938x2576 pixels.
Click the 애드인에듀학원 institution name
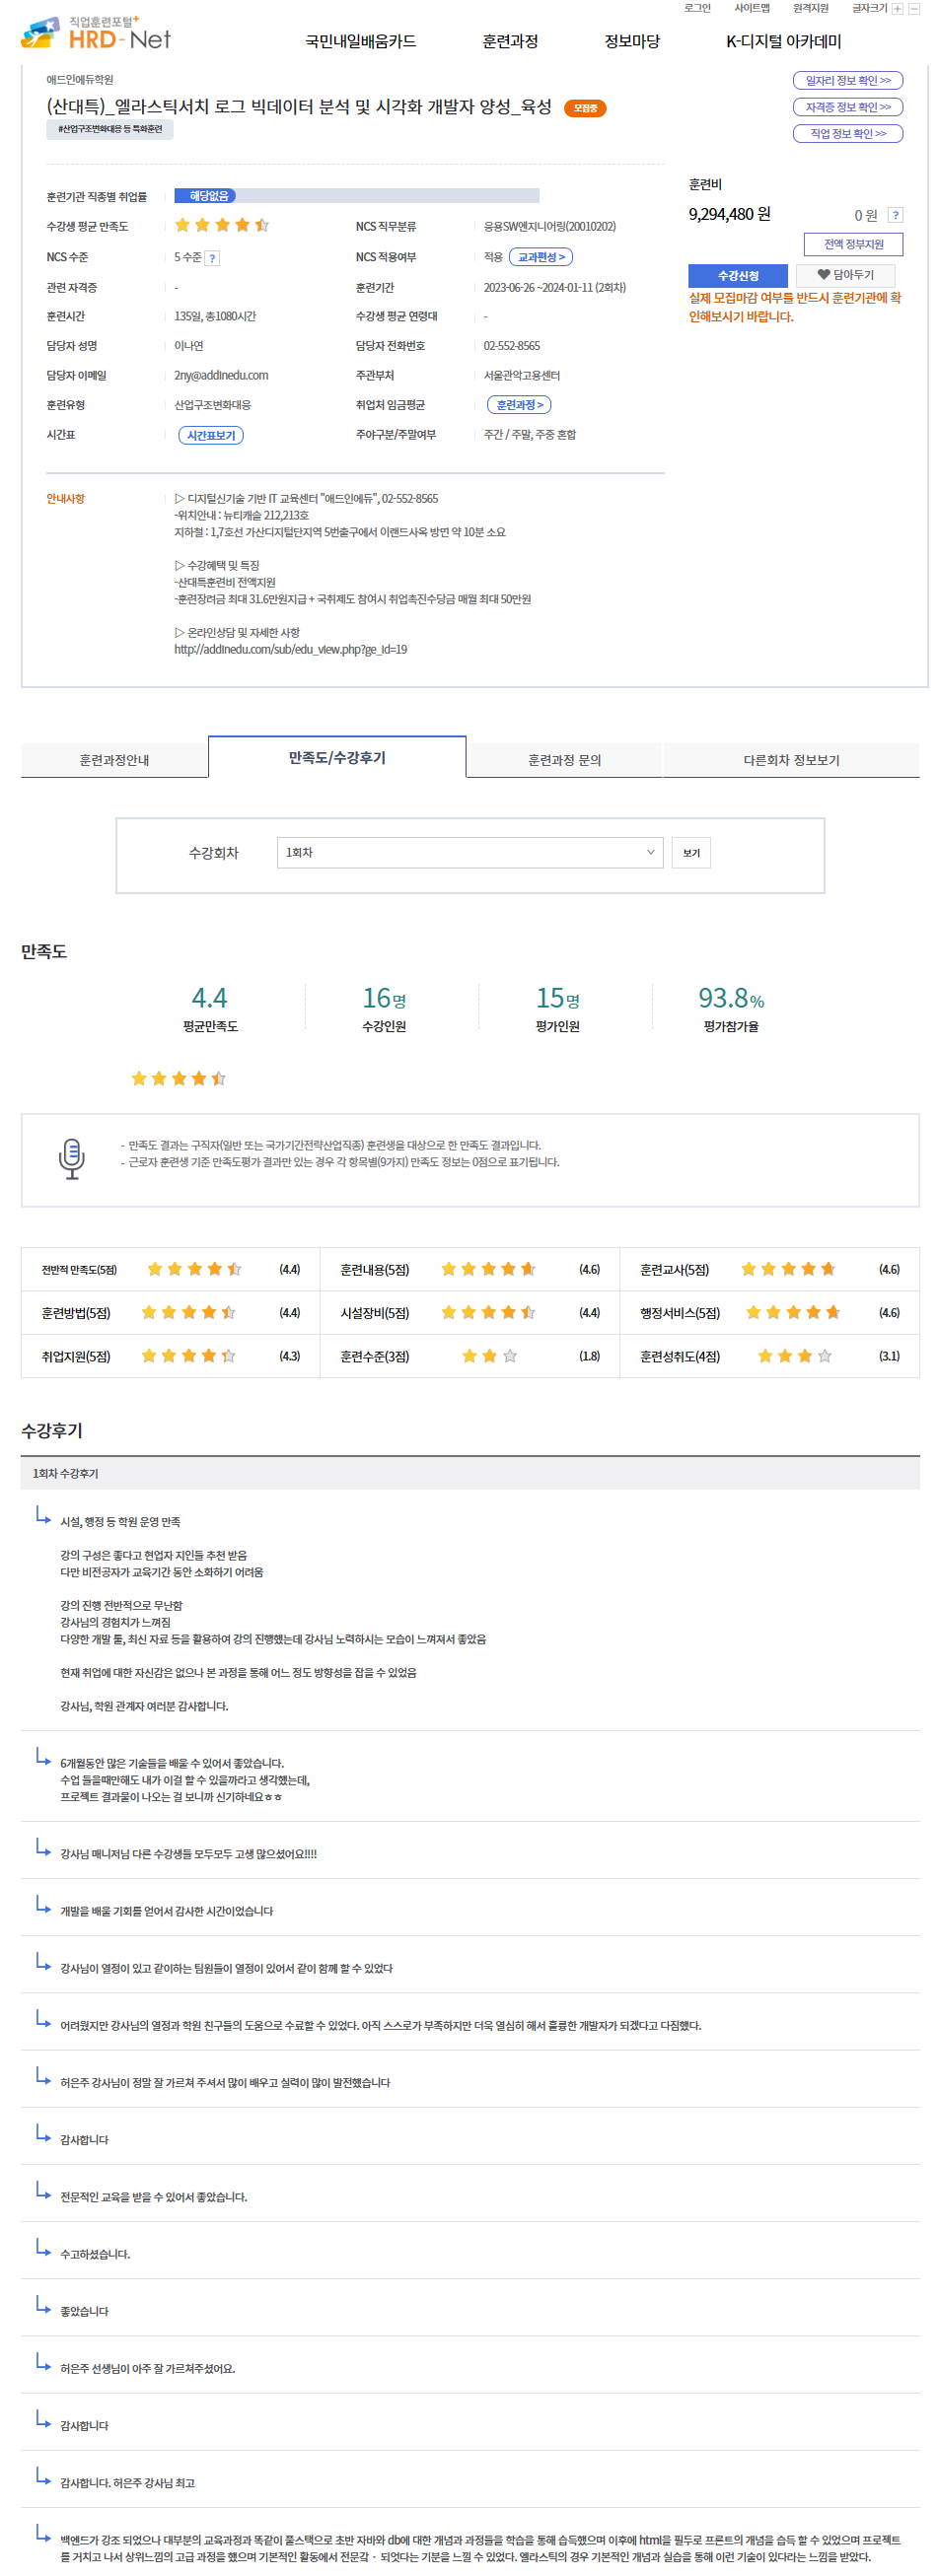pos(80,80)
